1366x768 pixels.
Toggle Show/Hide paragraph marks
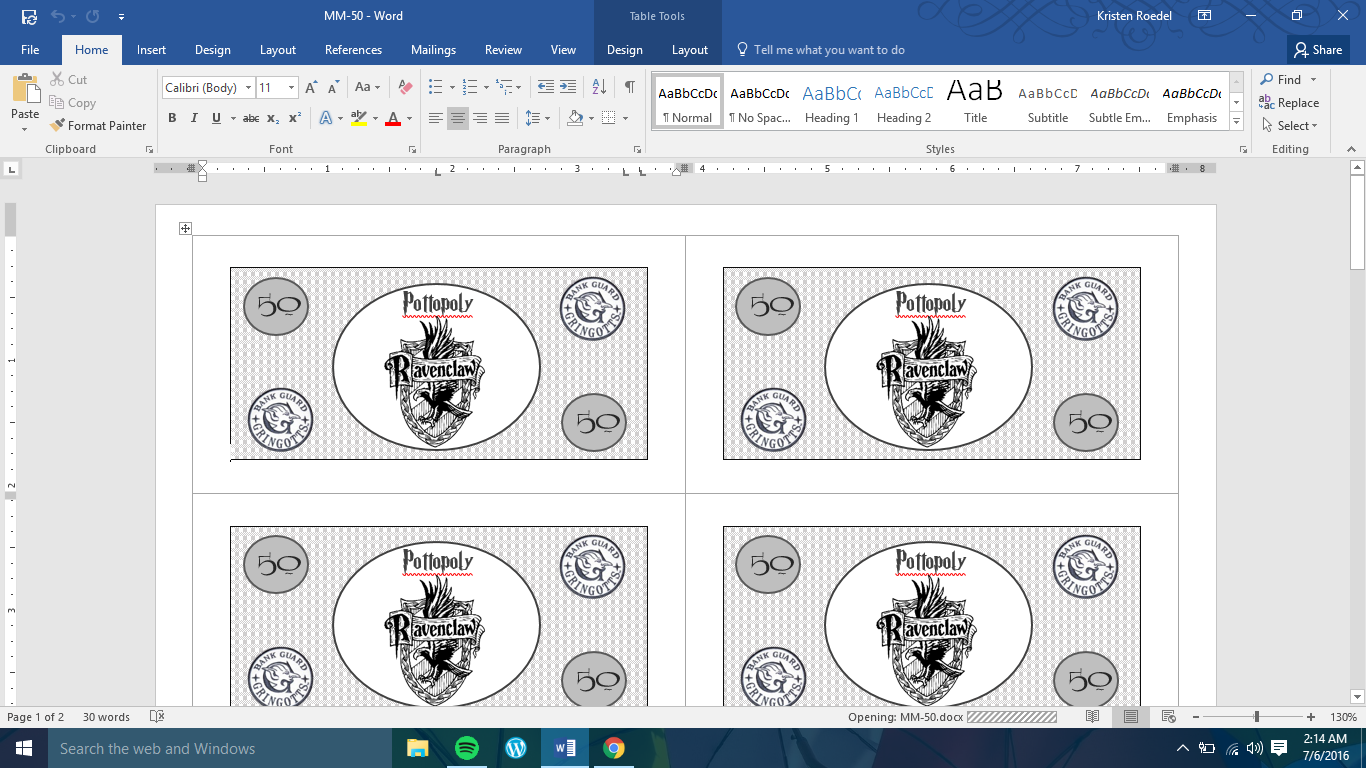pos(629,88)
